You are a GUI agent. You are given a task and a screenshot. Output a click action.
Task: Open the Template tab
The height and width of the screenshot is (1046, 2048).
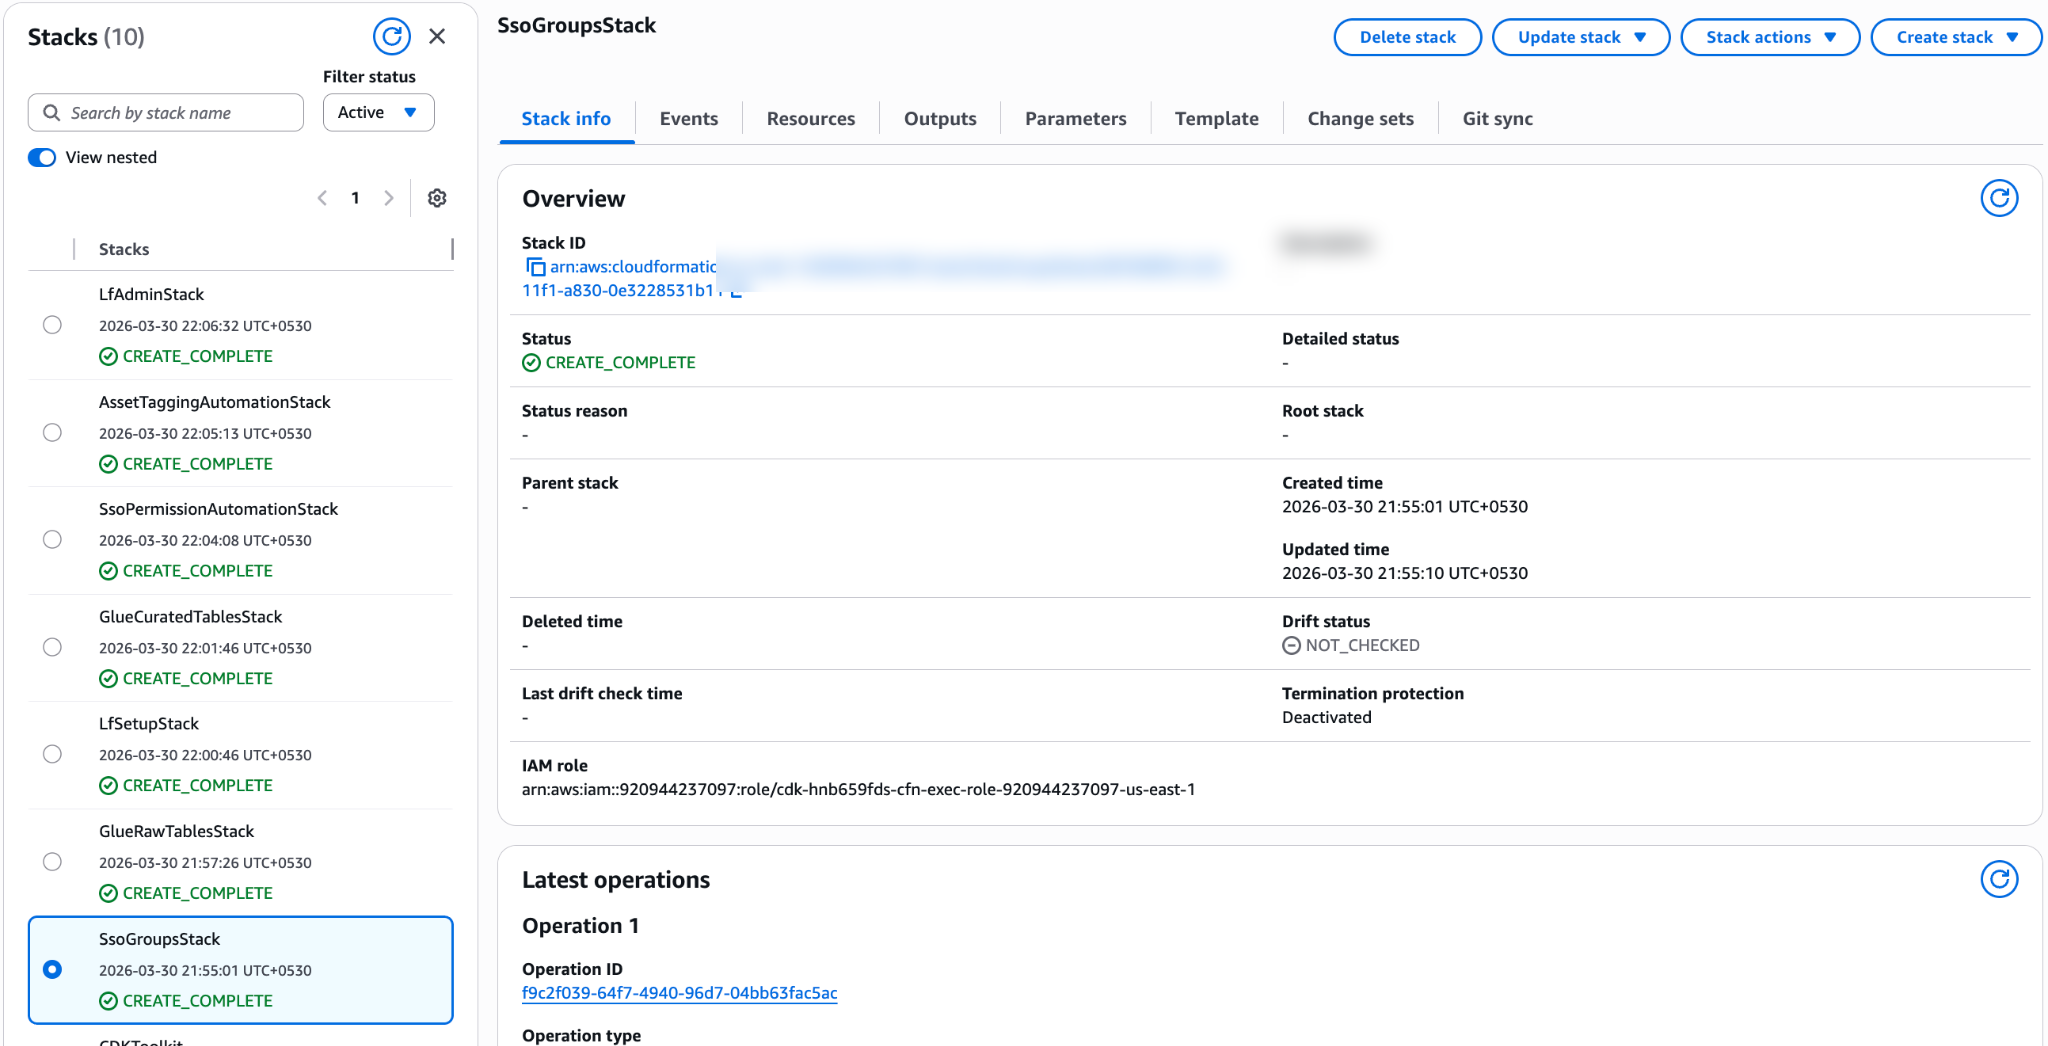pyautogui.click(x=1217, y=119)
